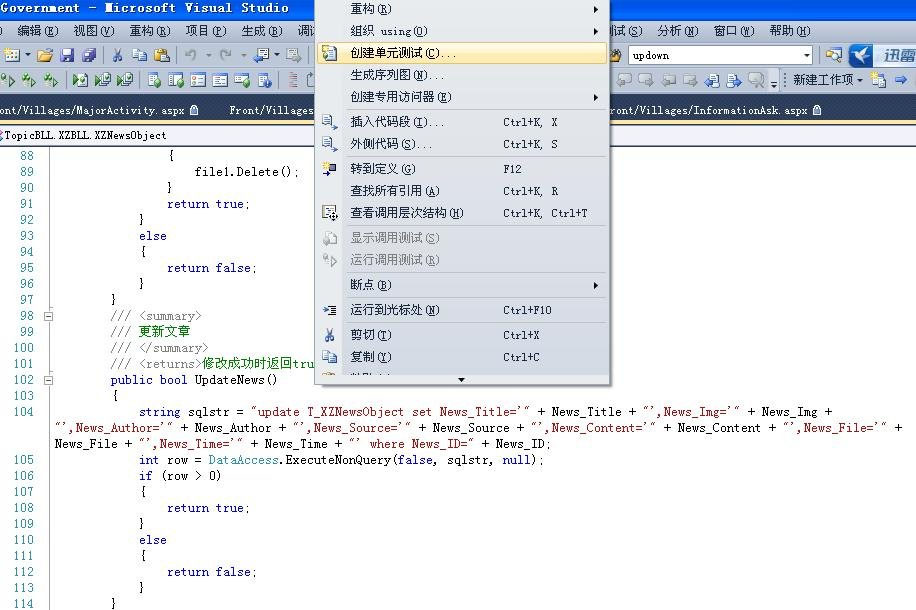Choose 外侧代码(S)... menu entry
The image size is (916, 610).
click(462, 144)
